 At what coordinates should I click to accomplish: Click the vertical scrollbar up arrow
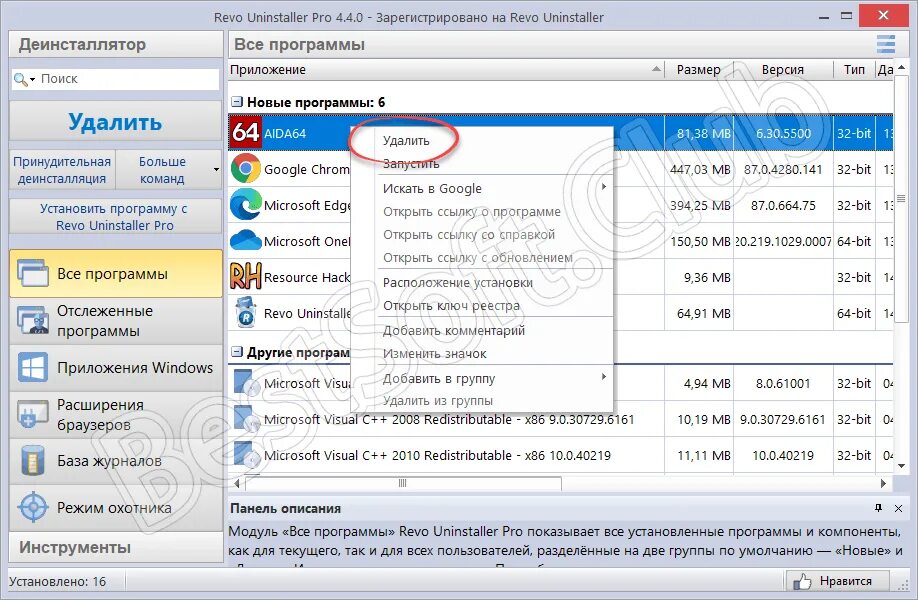902,67
